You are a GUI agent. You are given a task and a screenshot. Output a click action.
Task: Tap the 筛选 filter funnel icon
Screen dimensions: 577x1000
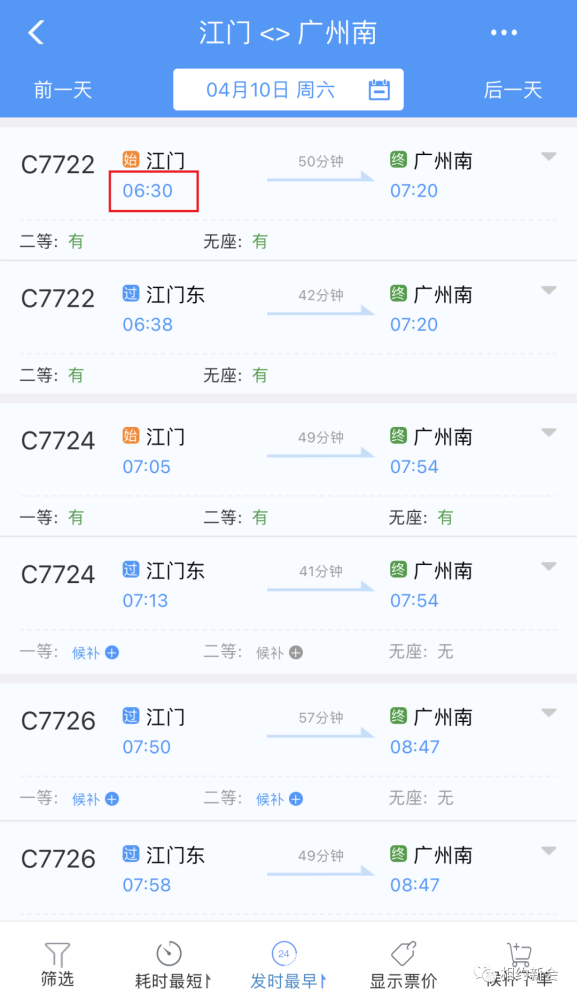57,955
